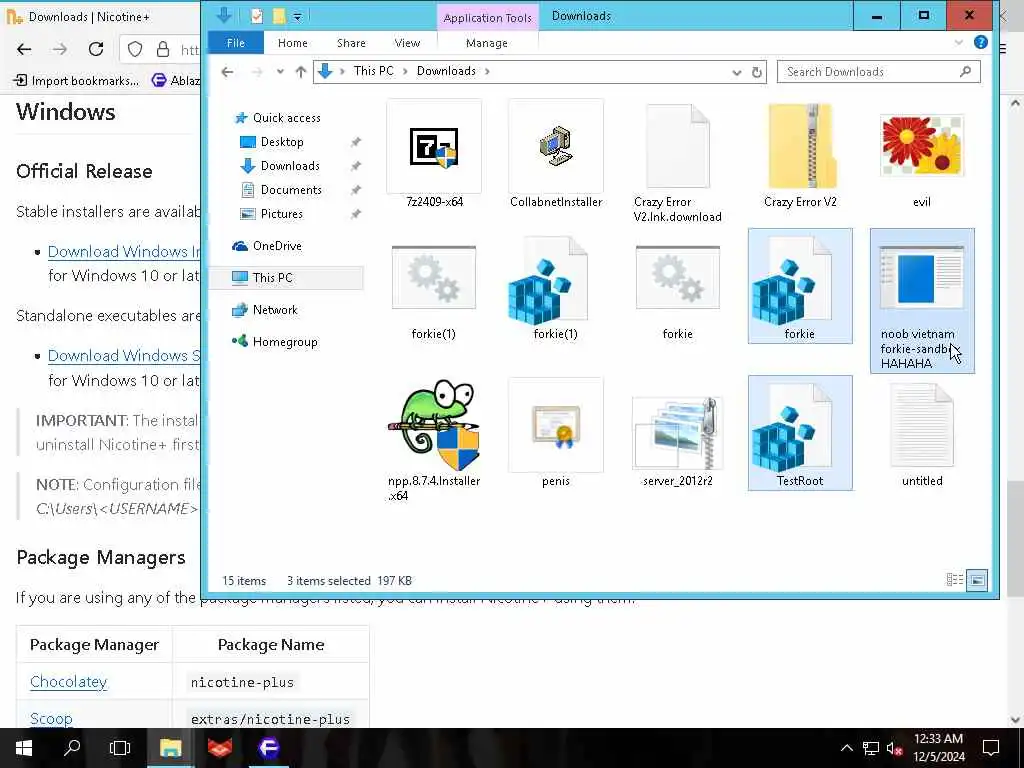Open Downloads in navigation pane
This screenshot has width=1024, height=768.
289,166
